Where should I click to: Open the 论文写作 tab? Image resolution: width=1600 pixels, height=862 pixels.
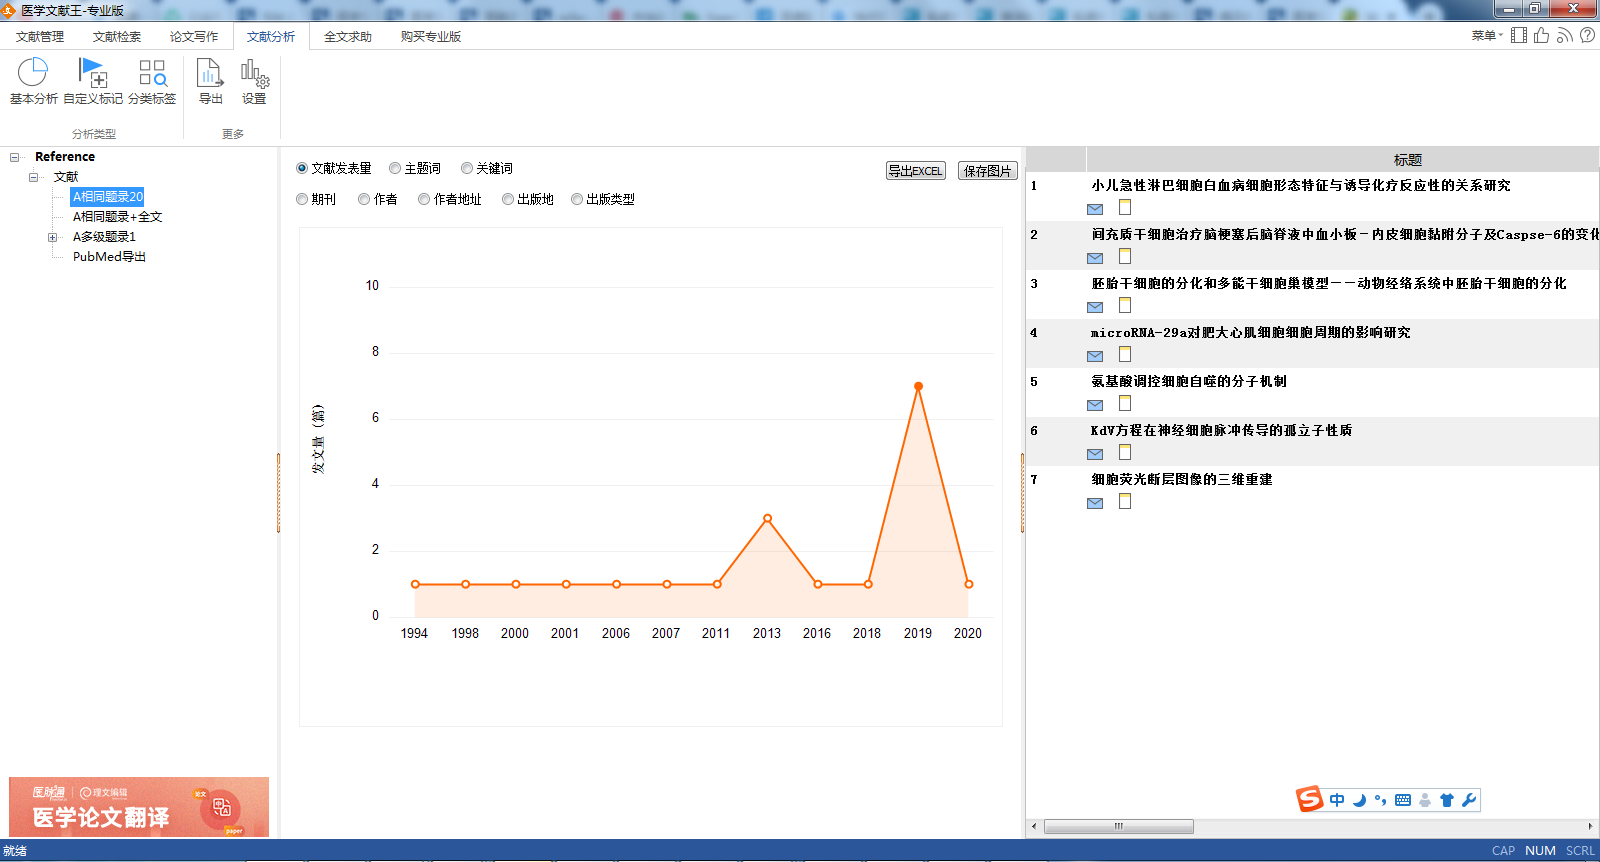pyautogui.click(x=194, y=36)
